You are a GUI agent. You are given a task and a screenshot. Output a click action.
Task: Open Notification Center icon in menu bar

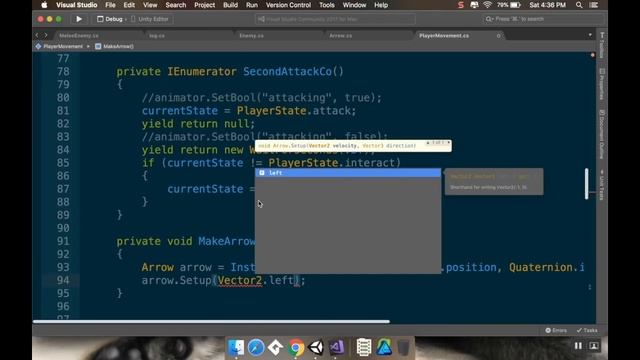(x=594, y=5)
